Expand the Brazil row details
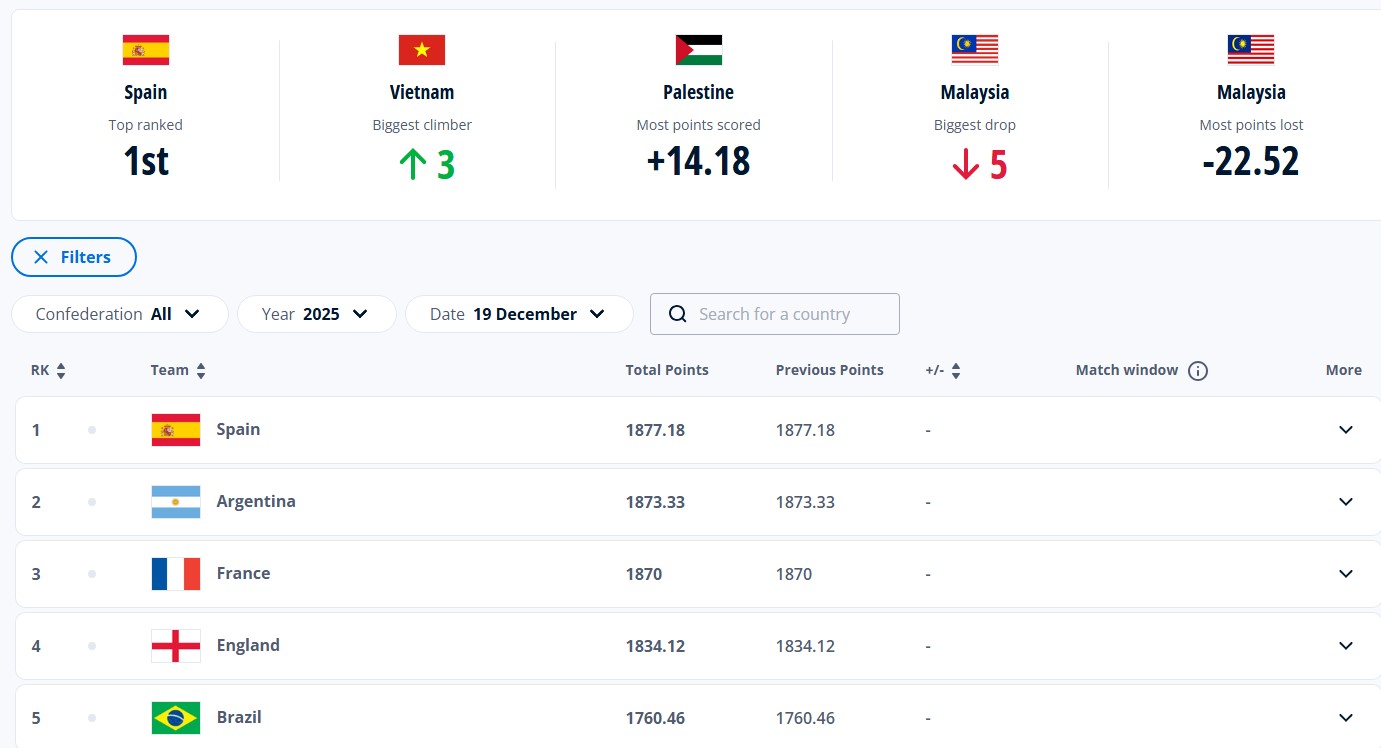The width and height of the screenshot is (1381, 748). pyautogui.click(x=1345, y=718)
